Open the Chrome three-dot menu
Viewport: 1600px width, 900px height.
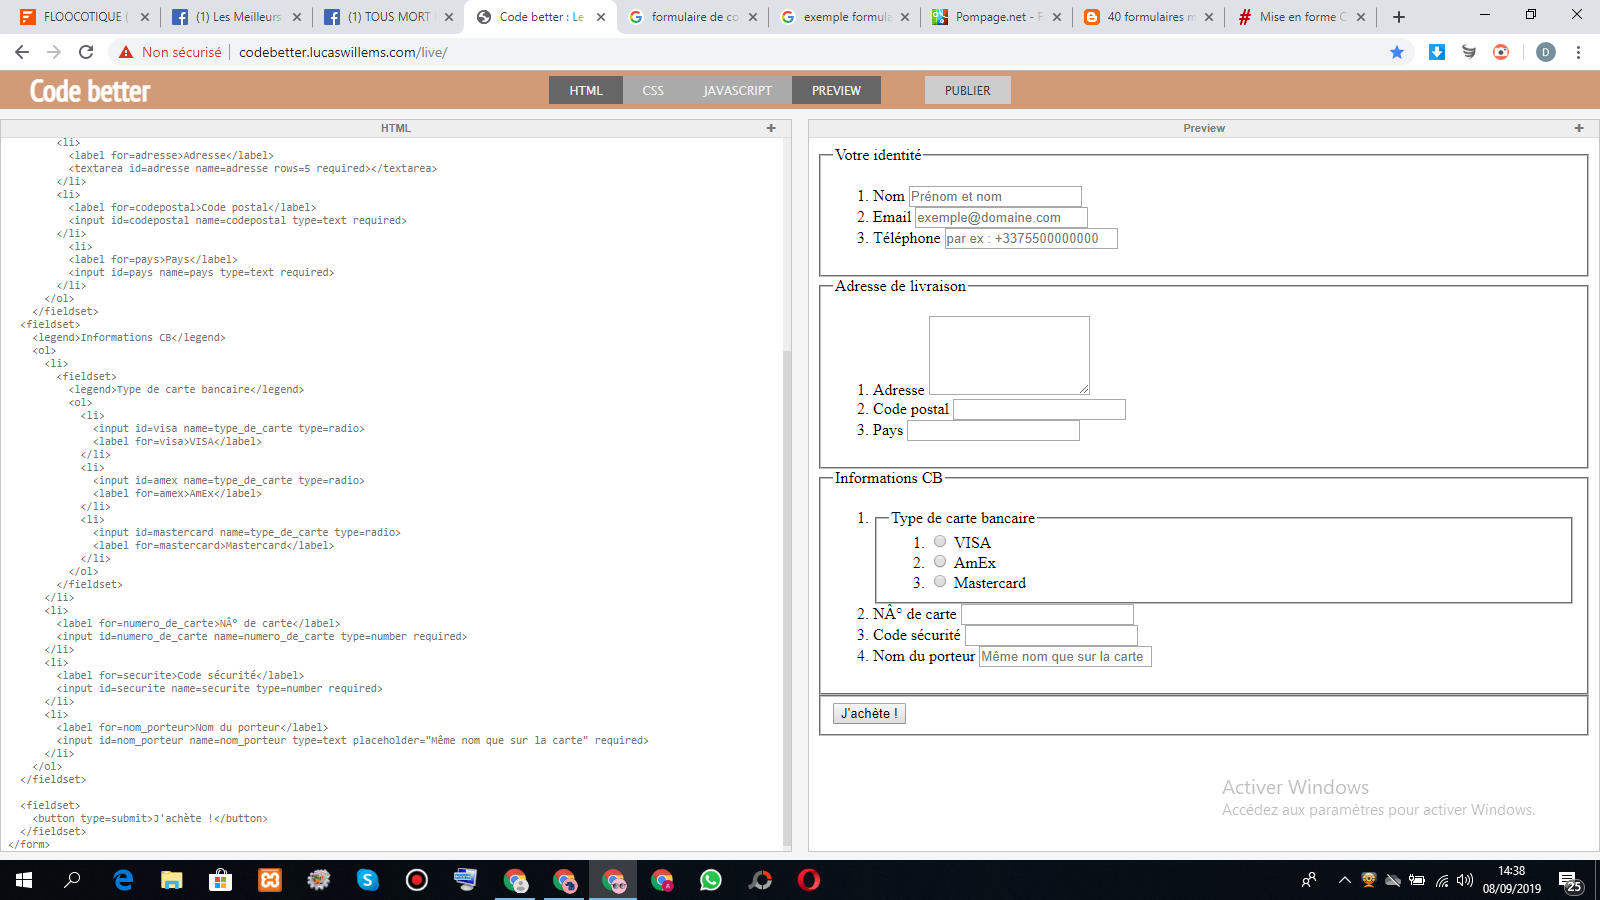tap(1578, 52)
